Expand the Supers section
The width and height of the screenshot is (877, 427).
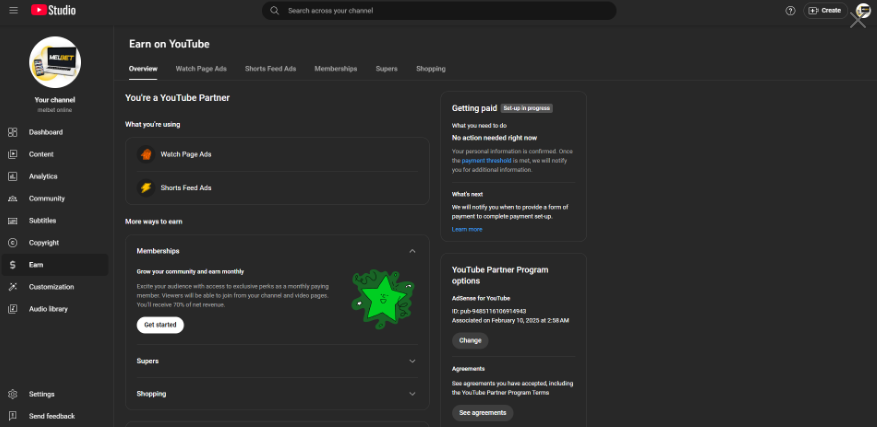(412, 361)
